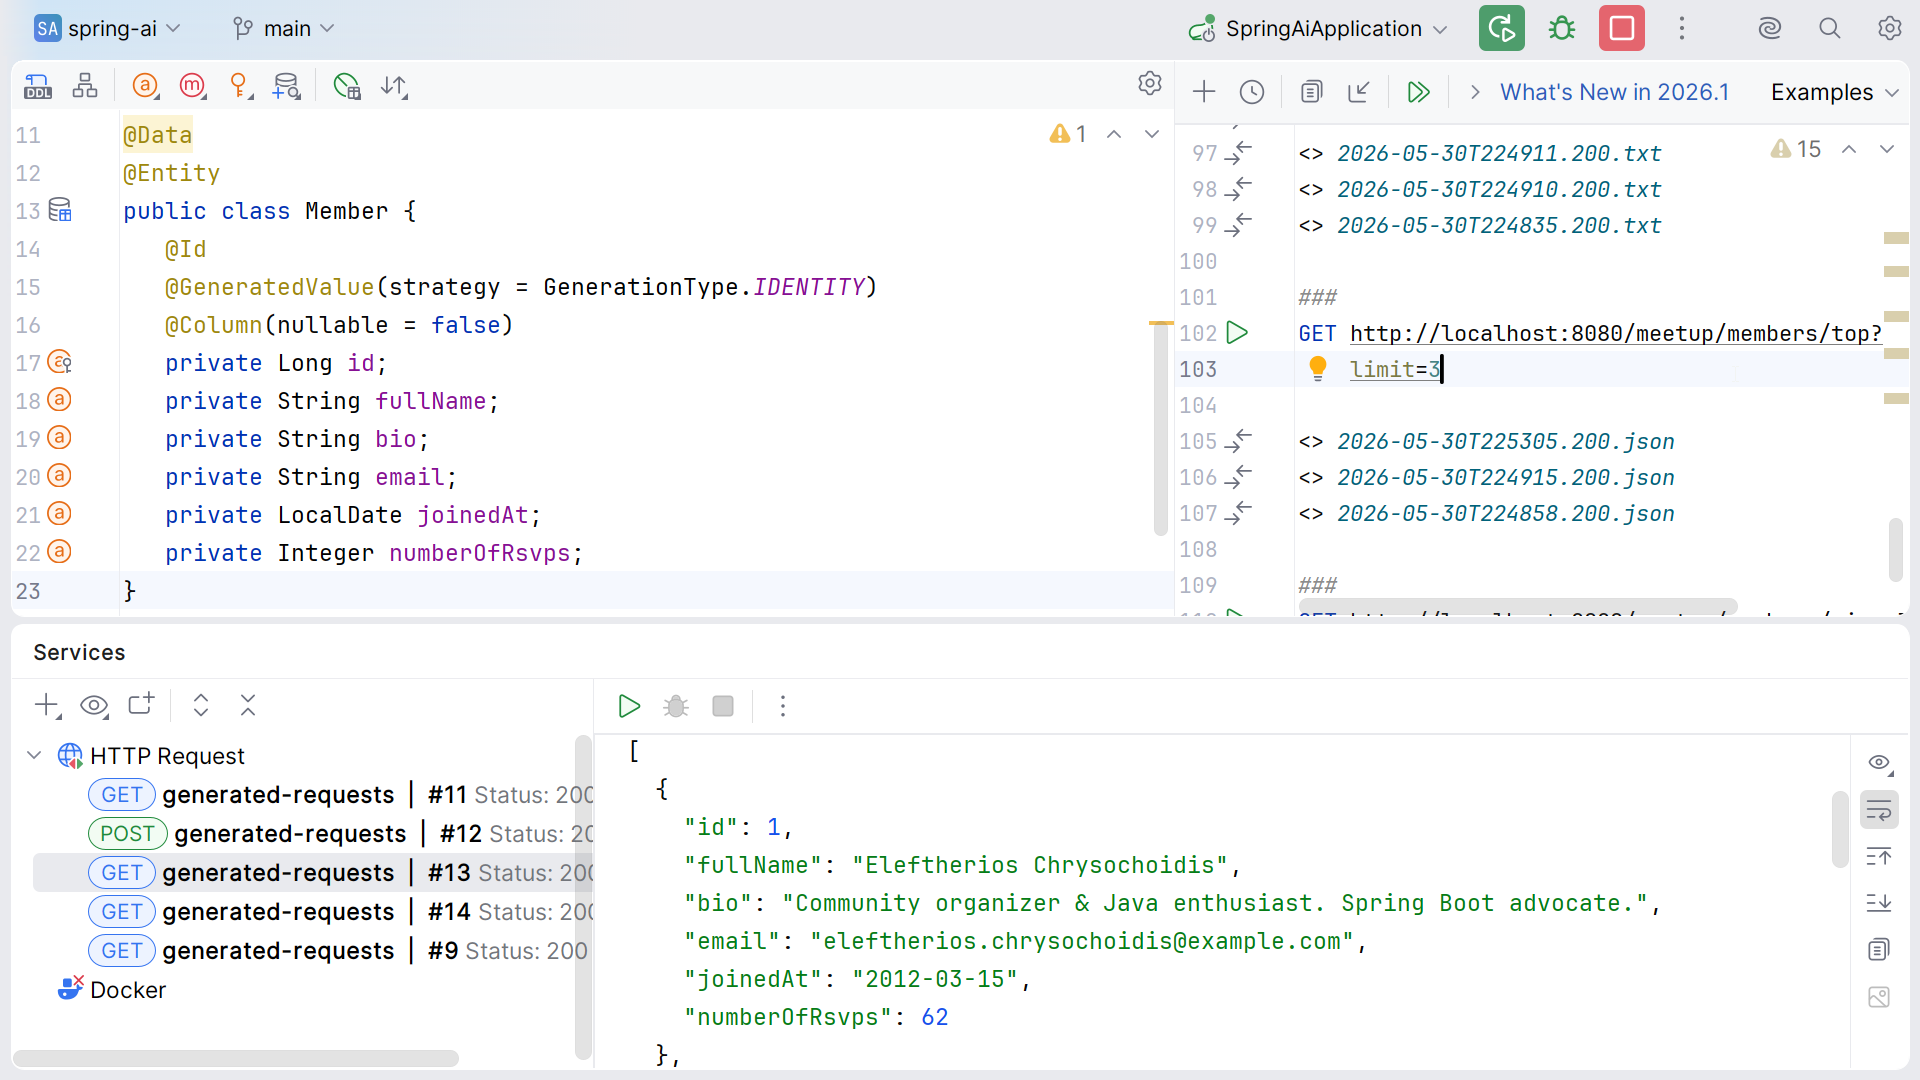This screenshot has height=1080, width=1920.
Task: Run all requests in file
Action: tap(1418, 92)
